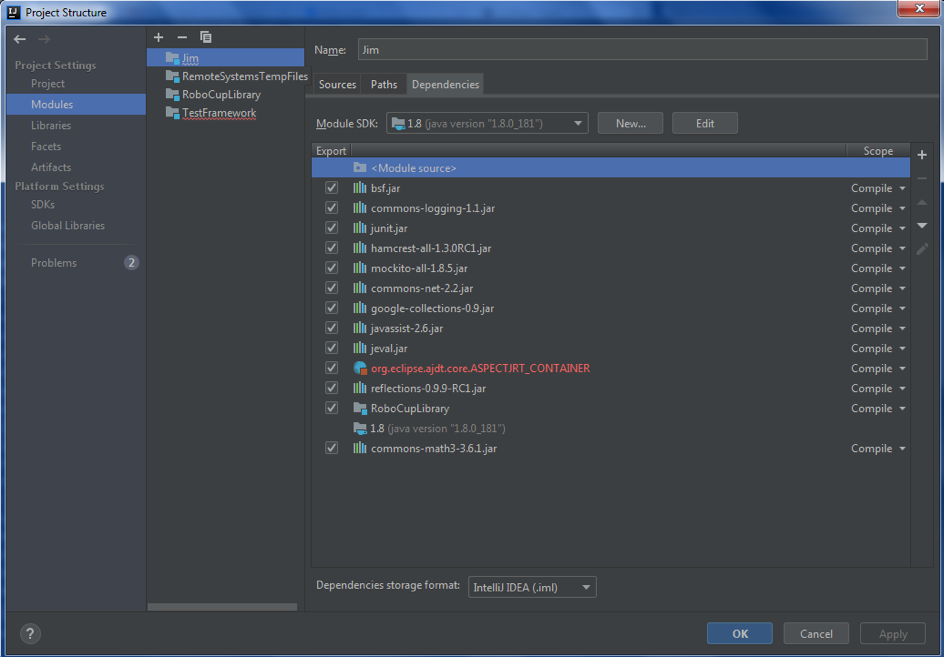Screen dimensions: 944x657
Task: Open Facets in sidebar
Action: tap(46, 146)
